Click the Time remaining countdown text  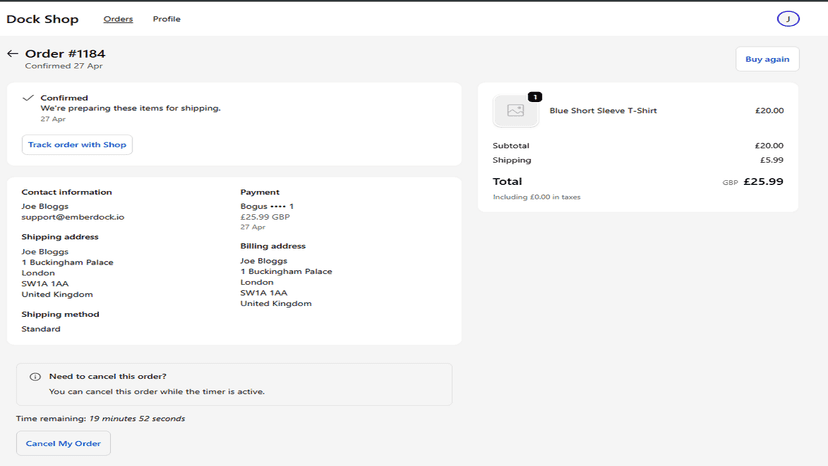(x=100, y=418)
